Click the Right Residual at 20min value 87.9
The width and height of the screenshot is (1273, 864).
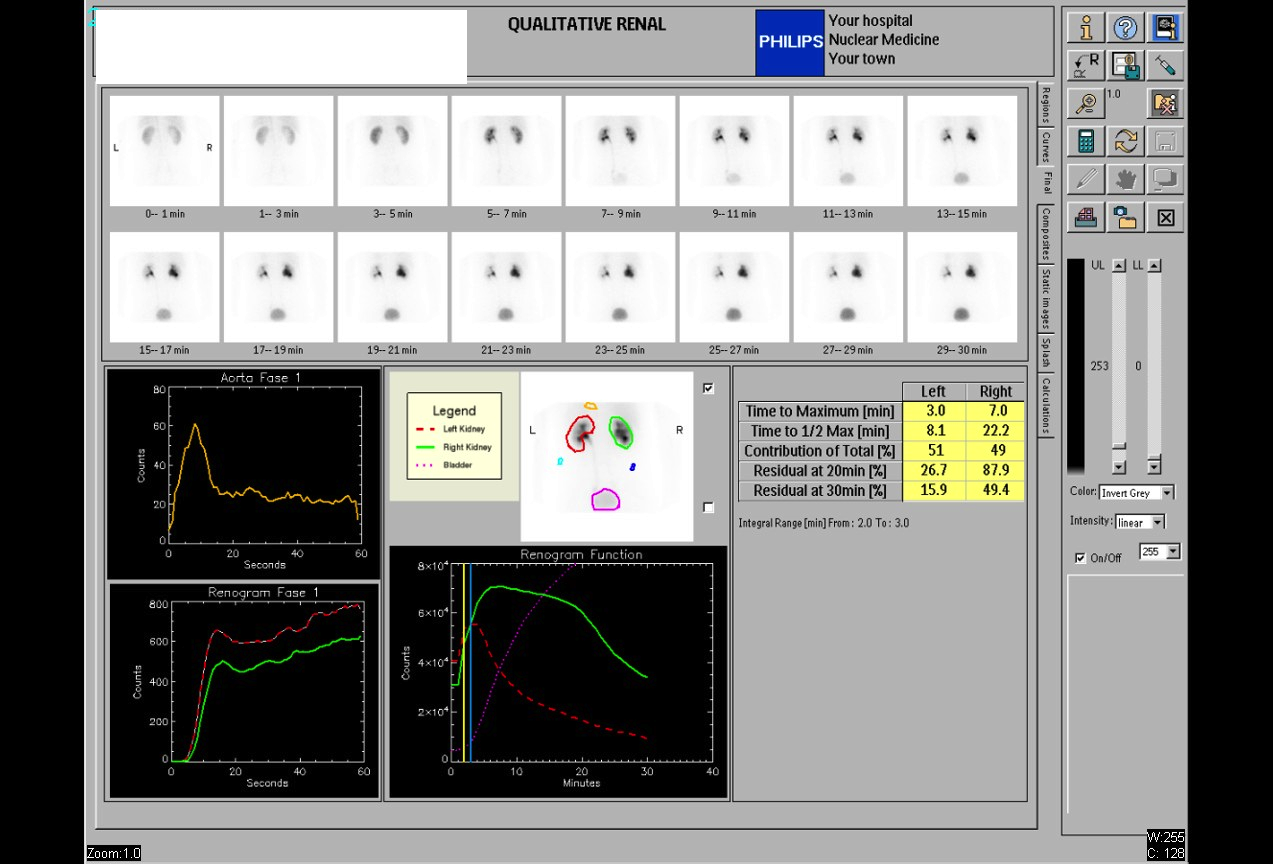coord(996,471)
